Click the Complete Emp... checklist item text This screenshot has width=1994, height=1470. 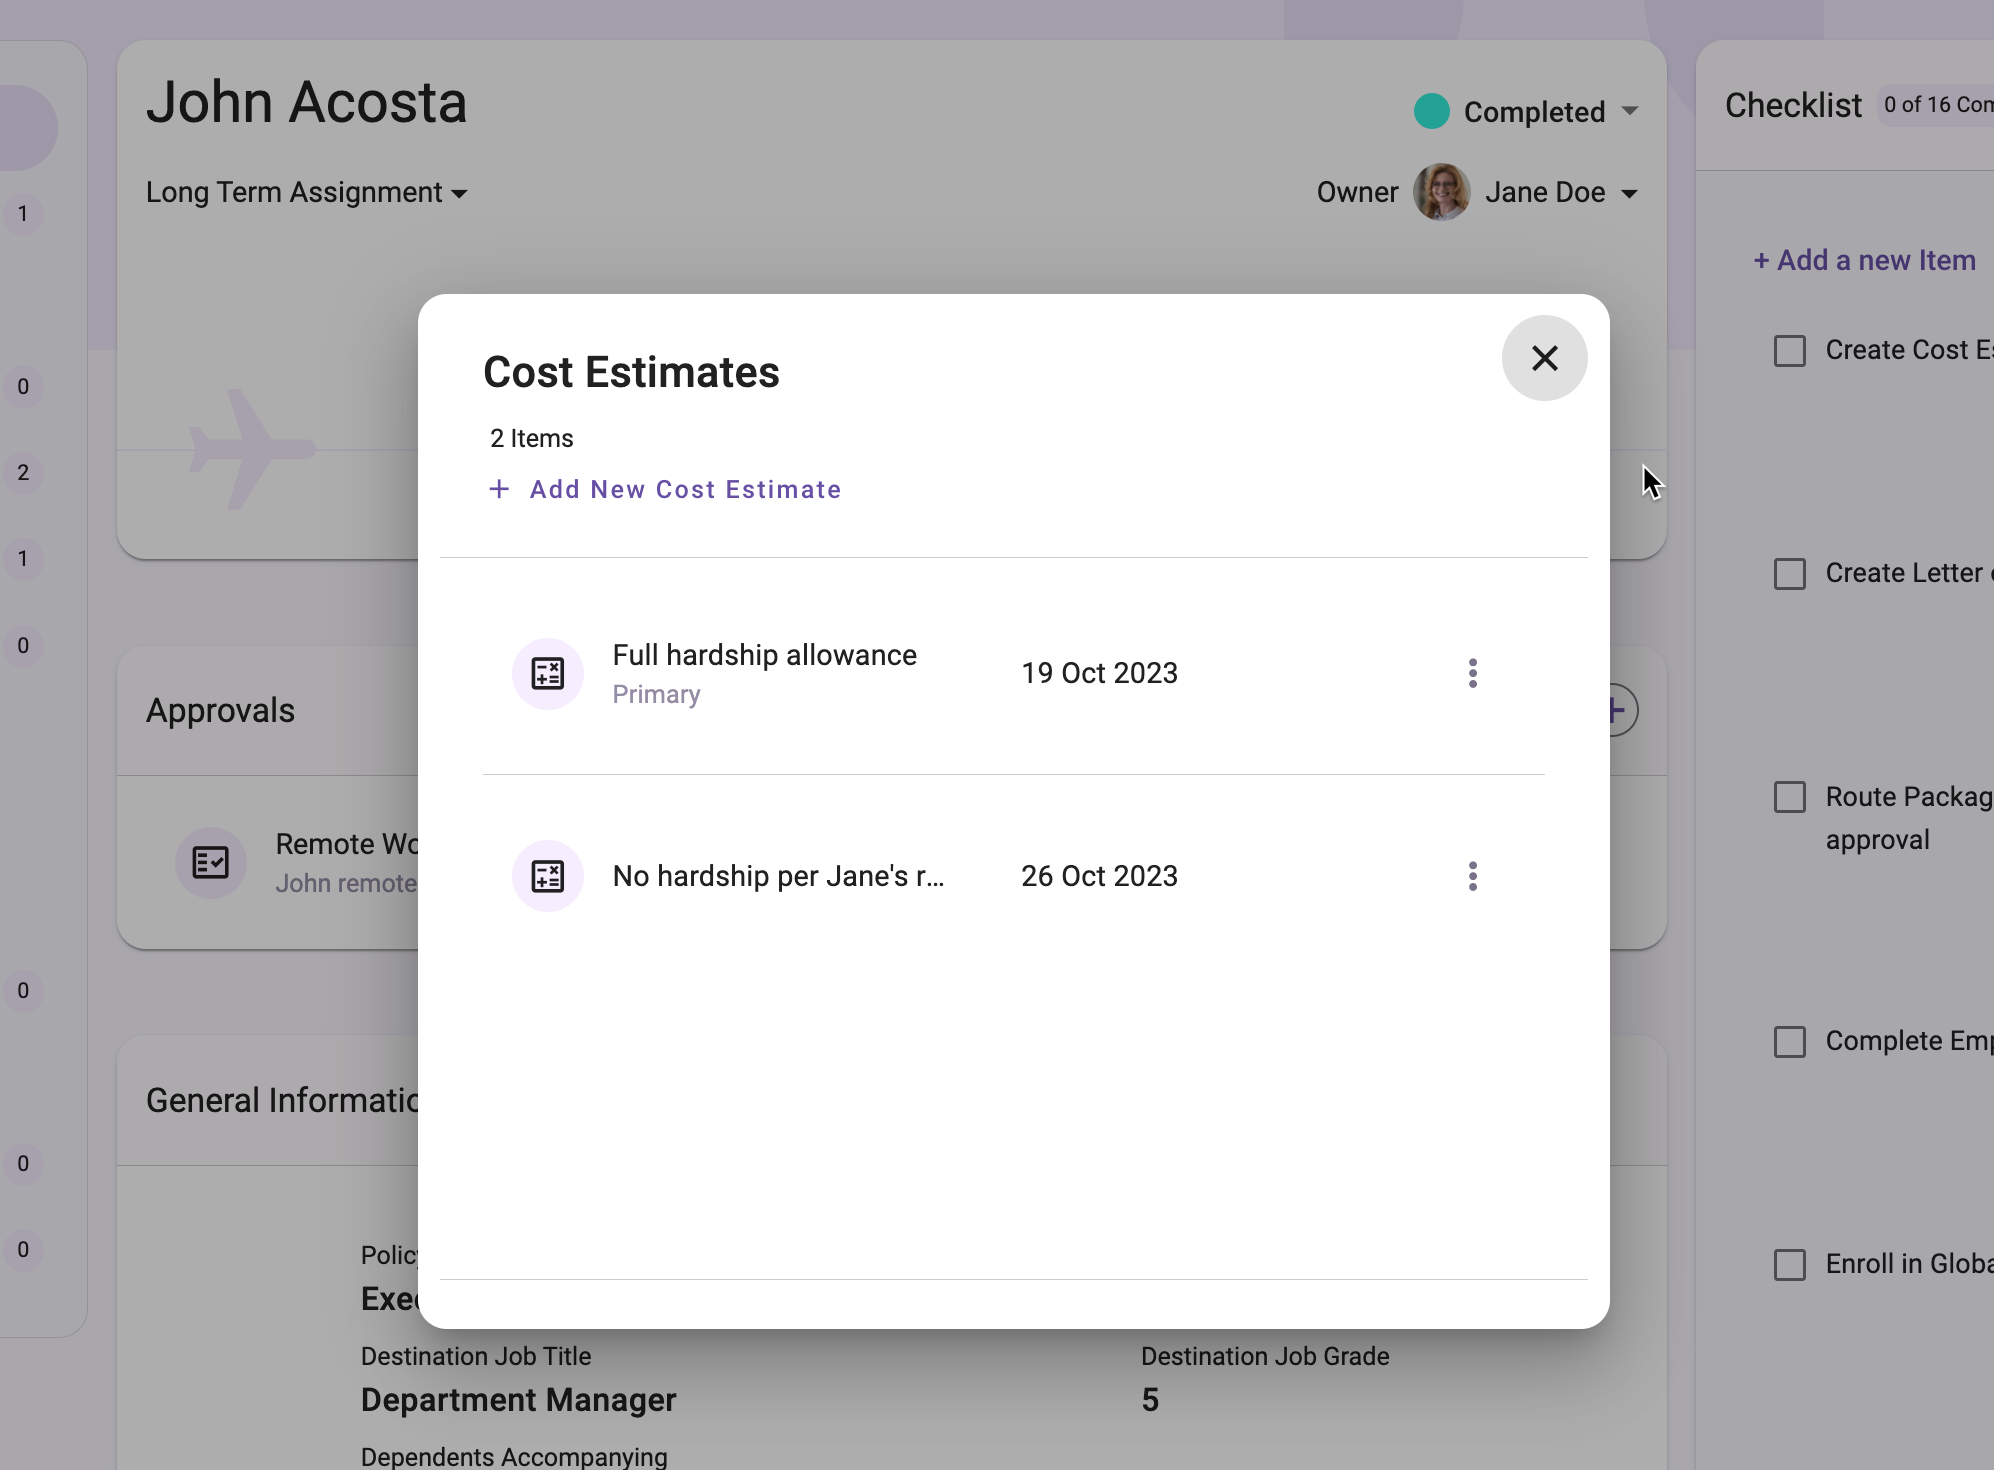(1907, 1040)
